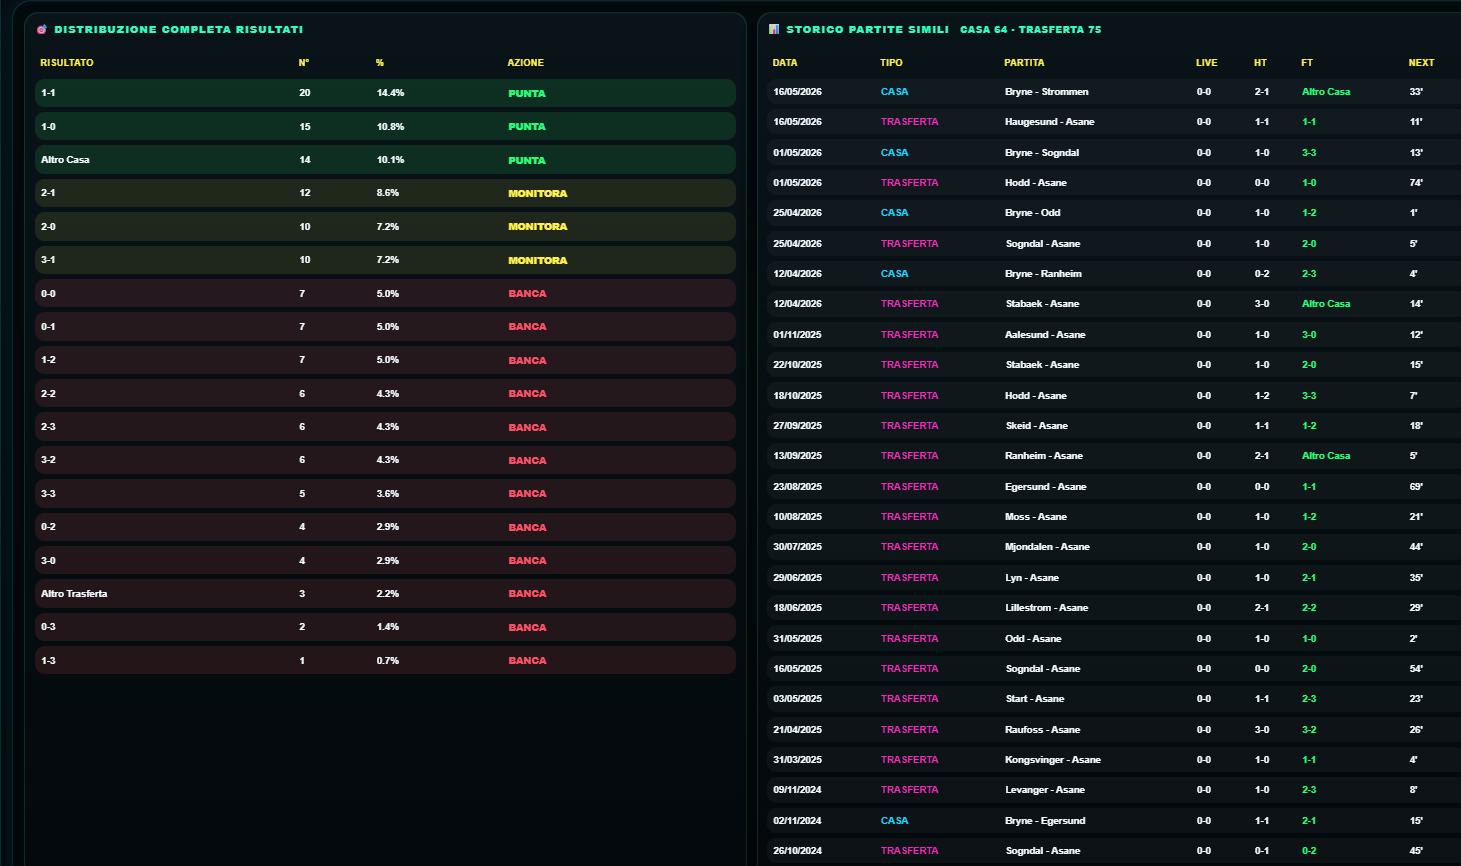Screen dimensions: 1461x866
Task: Select the 'Bryne - Strommen' match
Action: 1046,92
